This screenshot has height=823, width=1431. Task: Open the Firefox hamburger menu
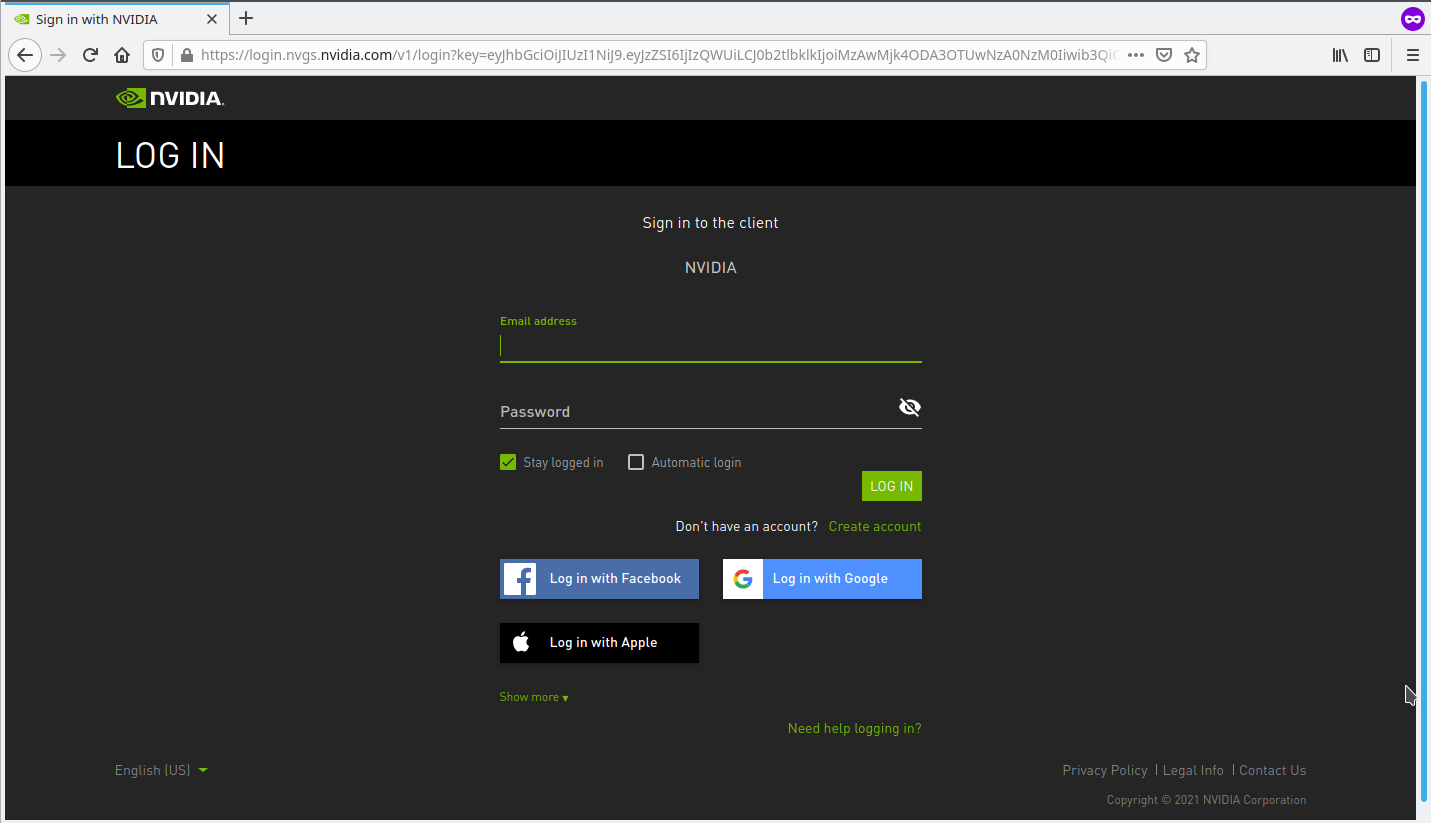(1412, 55)
